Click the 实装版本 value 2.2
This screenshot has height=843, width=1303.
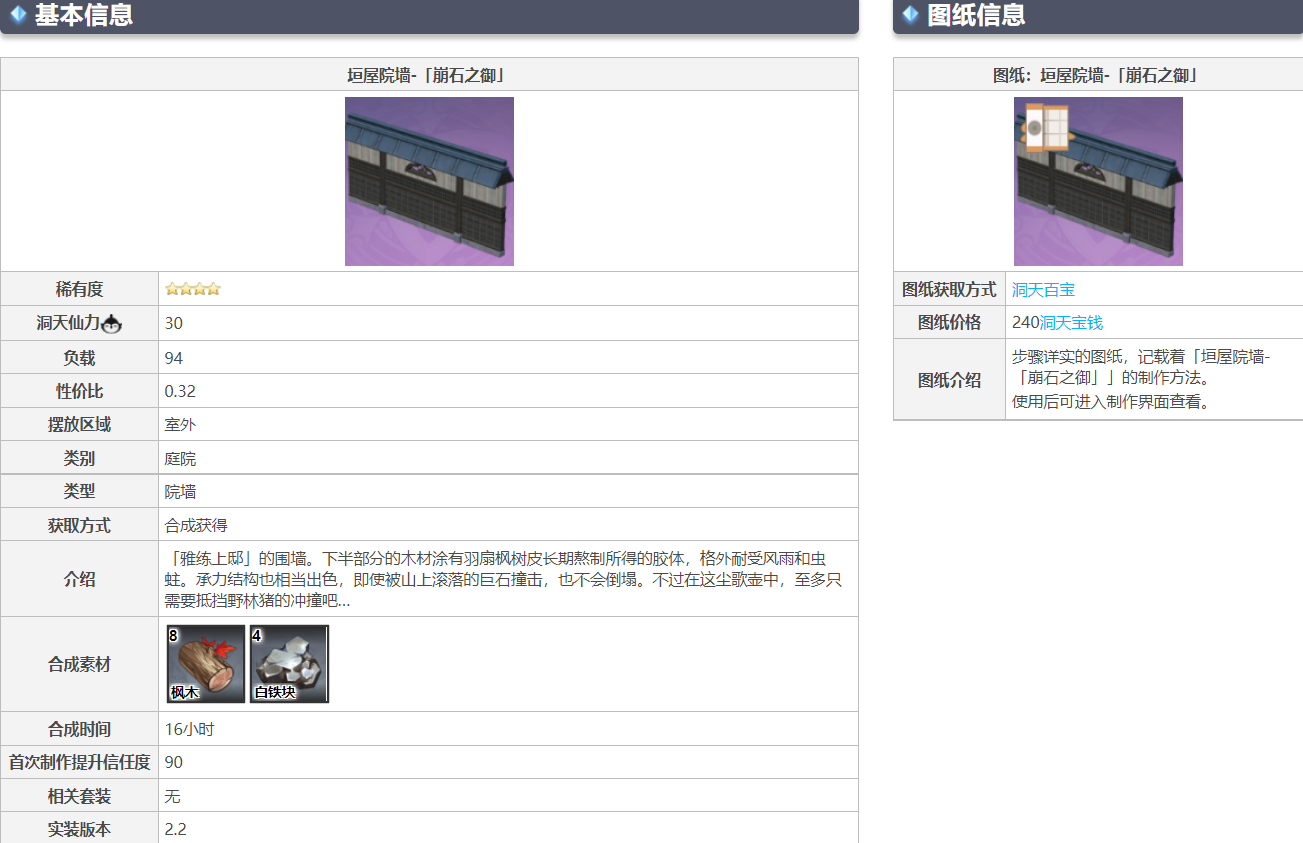click(x=175, y=829)
